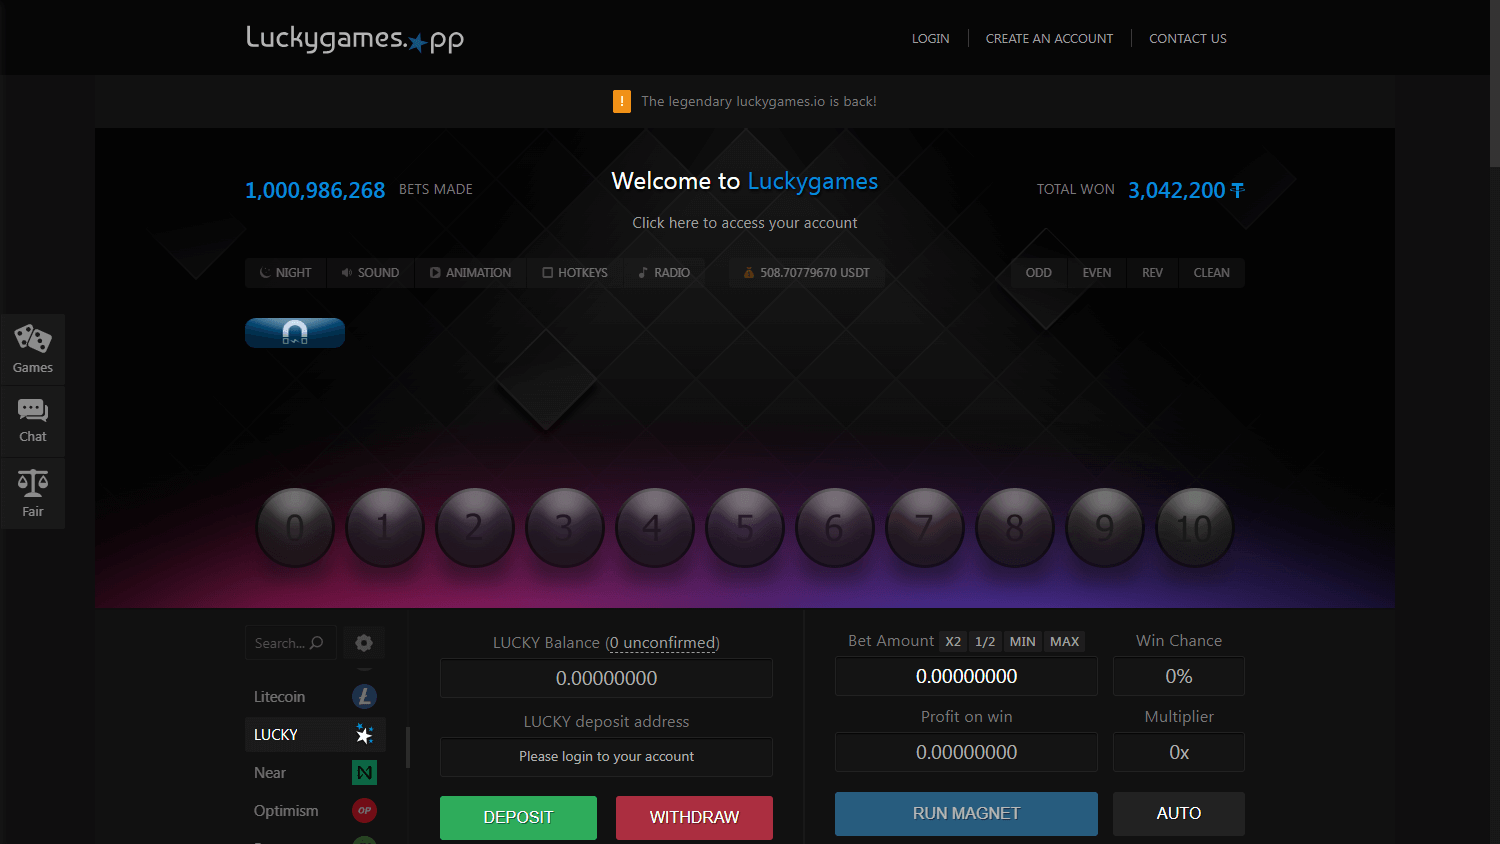Open the Games sidebar panel

(32, 348)
